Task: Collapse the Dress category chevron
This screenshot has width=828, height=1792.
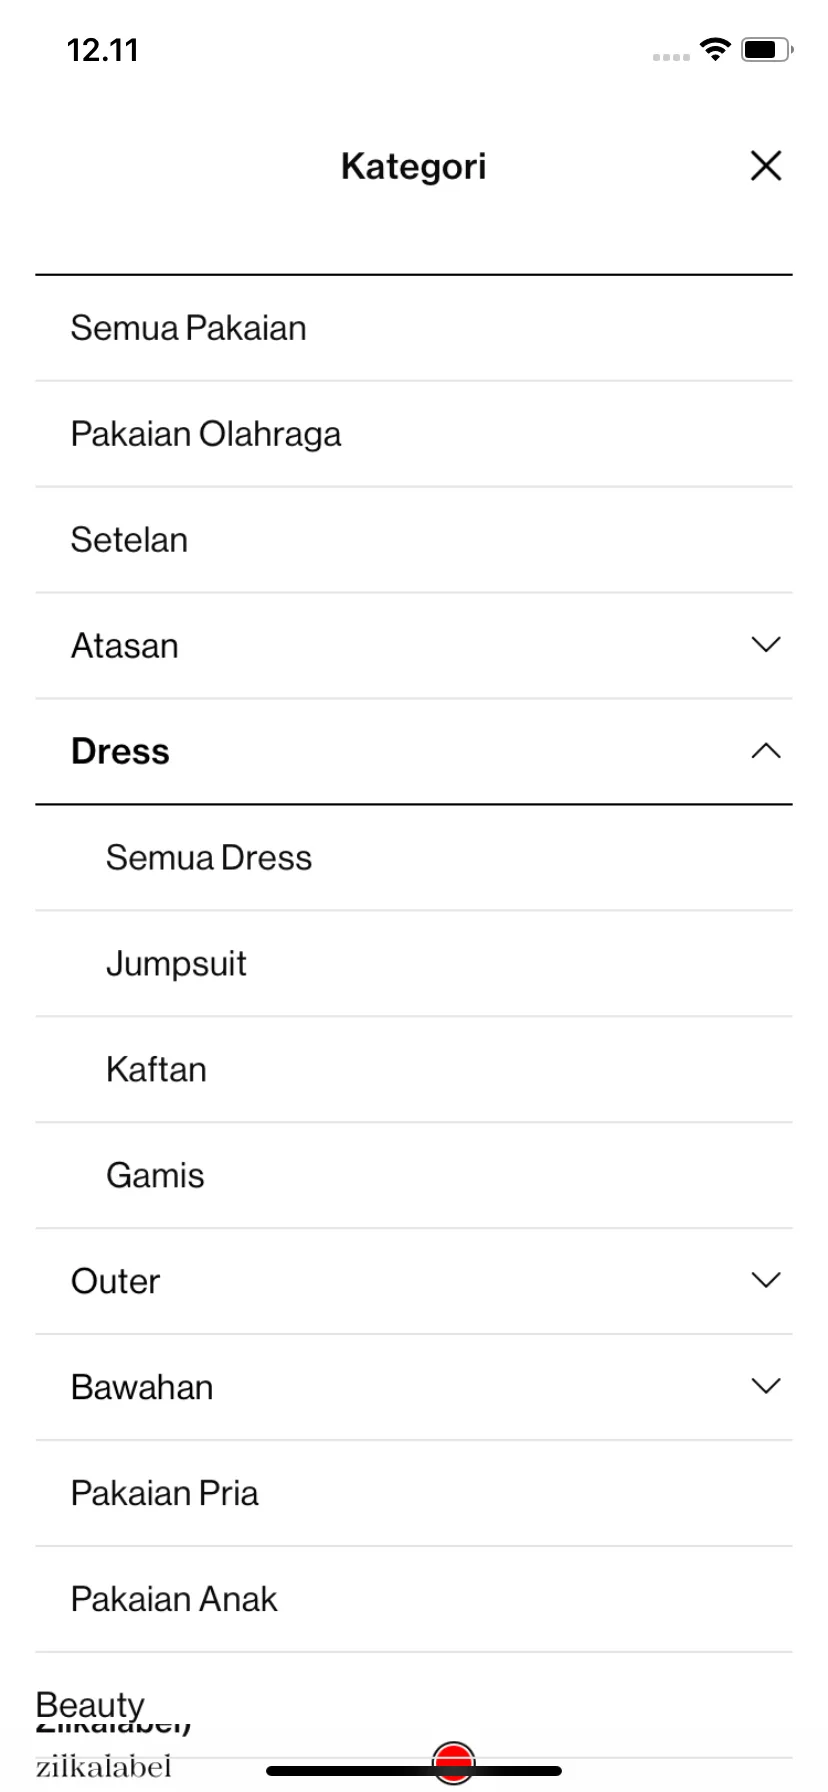Action: tap(766, 751)
